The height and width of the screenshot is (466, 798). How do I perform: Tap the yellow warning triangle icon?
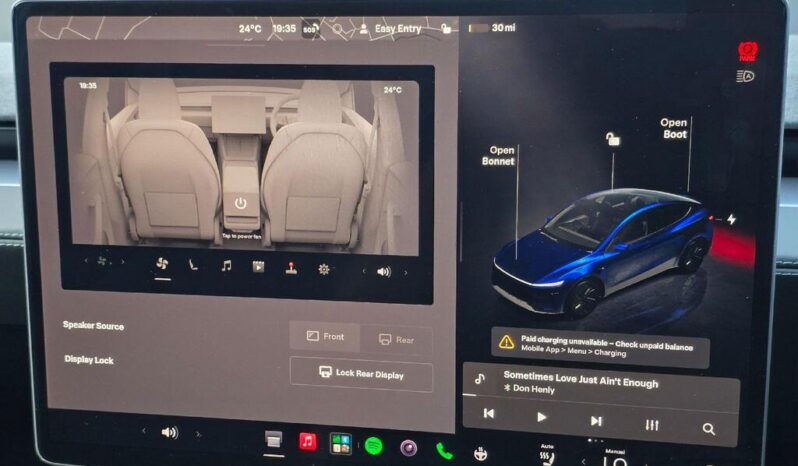tap(506, 341)
